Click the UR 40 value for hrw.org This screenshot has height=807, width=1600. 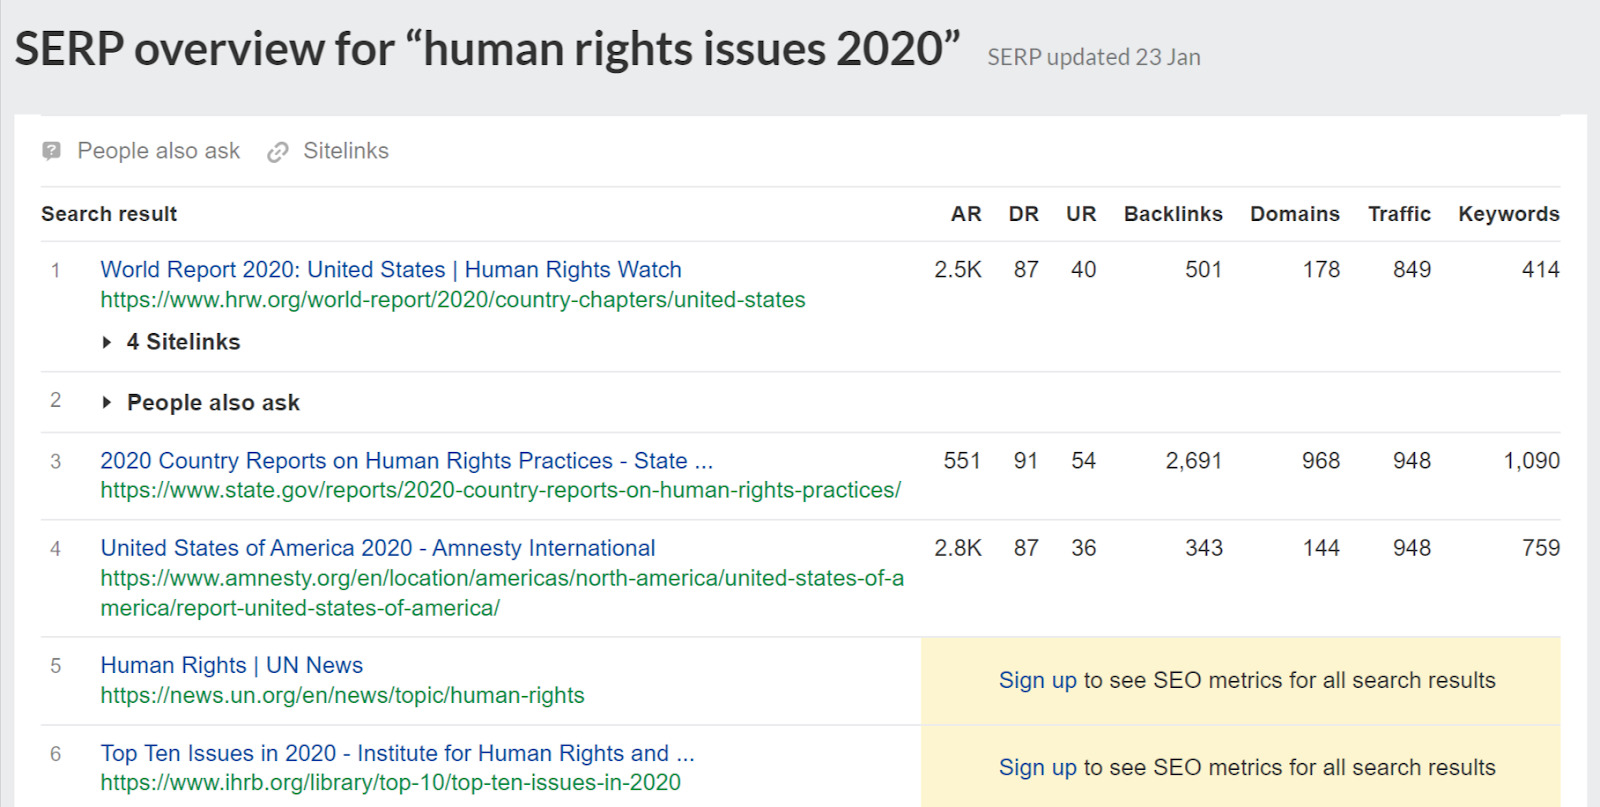tap(1084, 269)
